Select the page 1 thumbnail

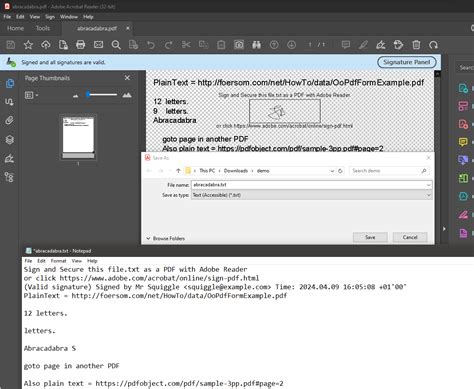(x=78, y=137)
